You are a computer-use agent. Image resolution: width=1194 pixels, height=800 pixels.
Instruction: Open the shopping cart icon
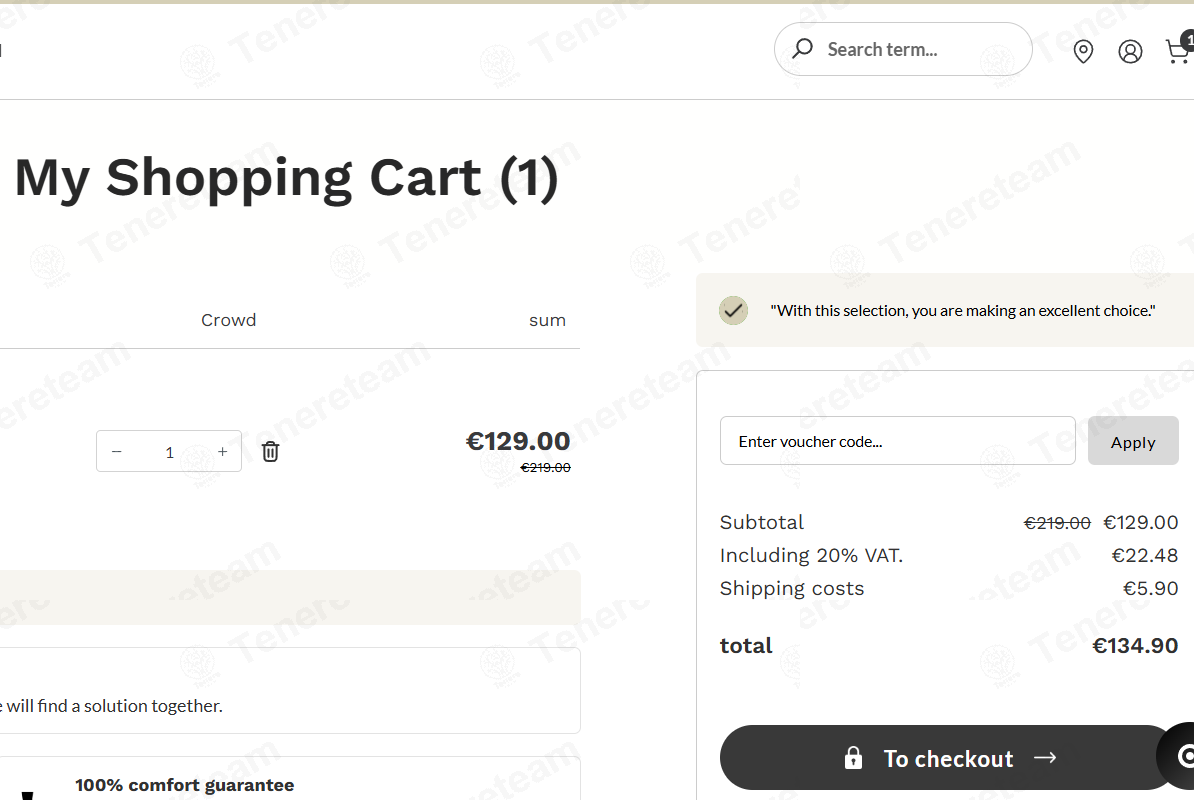[1179, 49]
